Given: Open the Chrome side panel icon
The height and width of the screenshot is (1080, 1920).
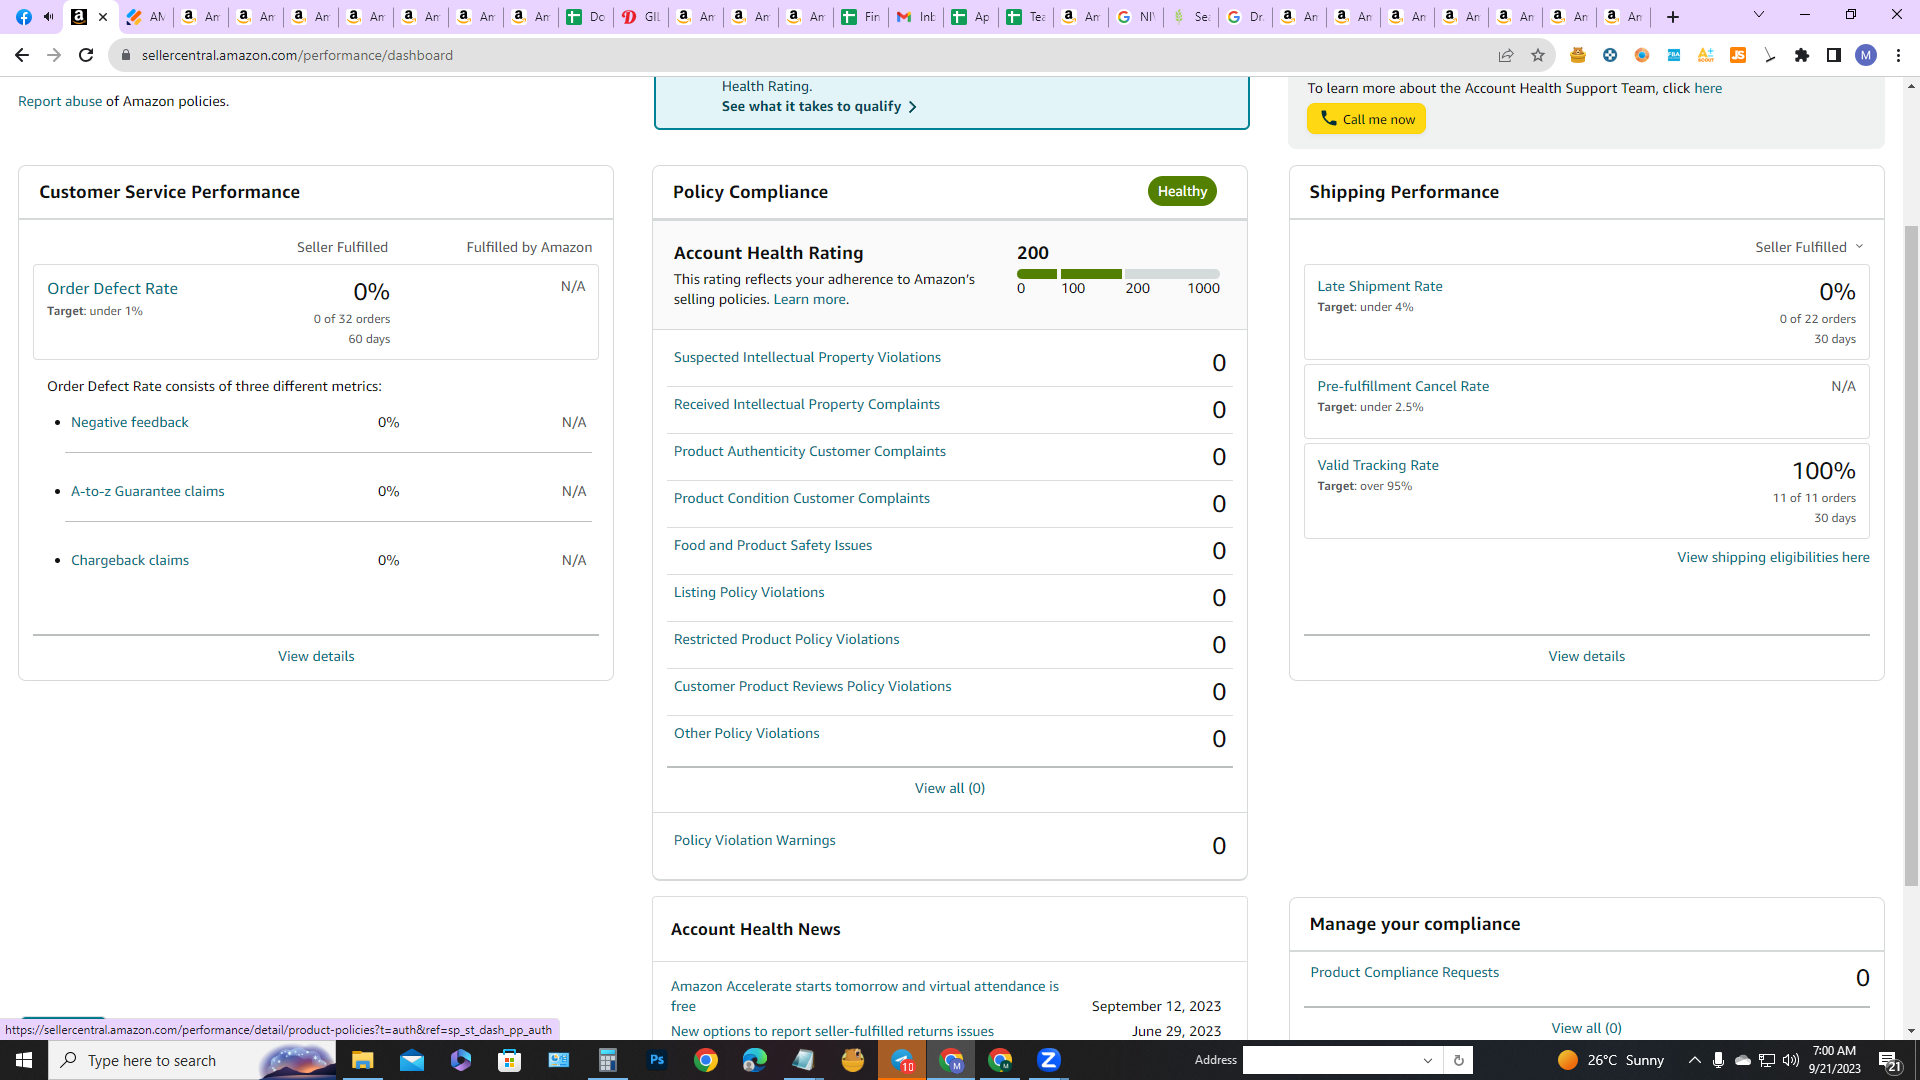Looking at the screenshot, I should coord(1834,55).
